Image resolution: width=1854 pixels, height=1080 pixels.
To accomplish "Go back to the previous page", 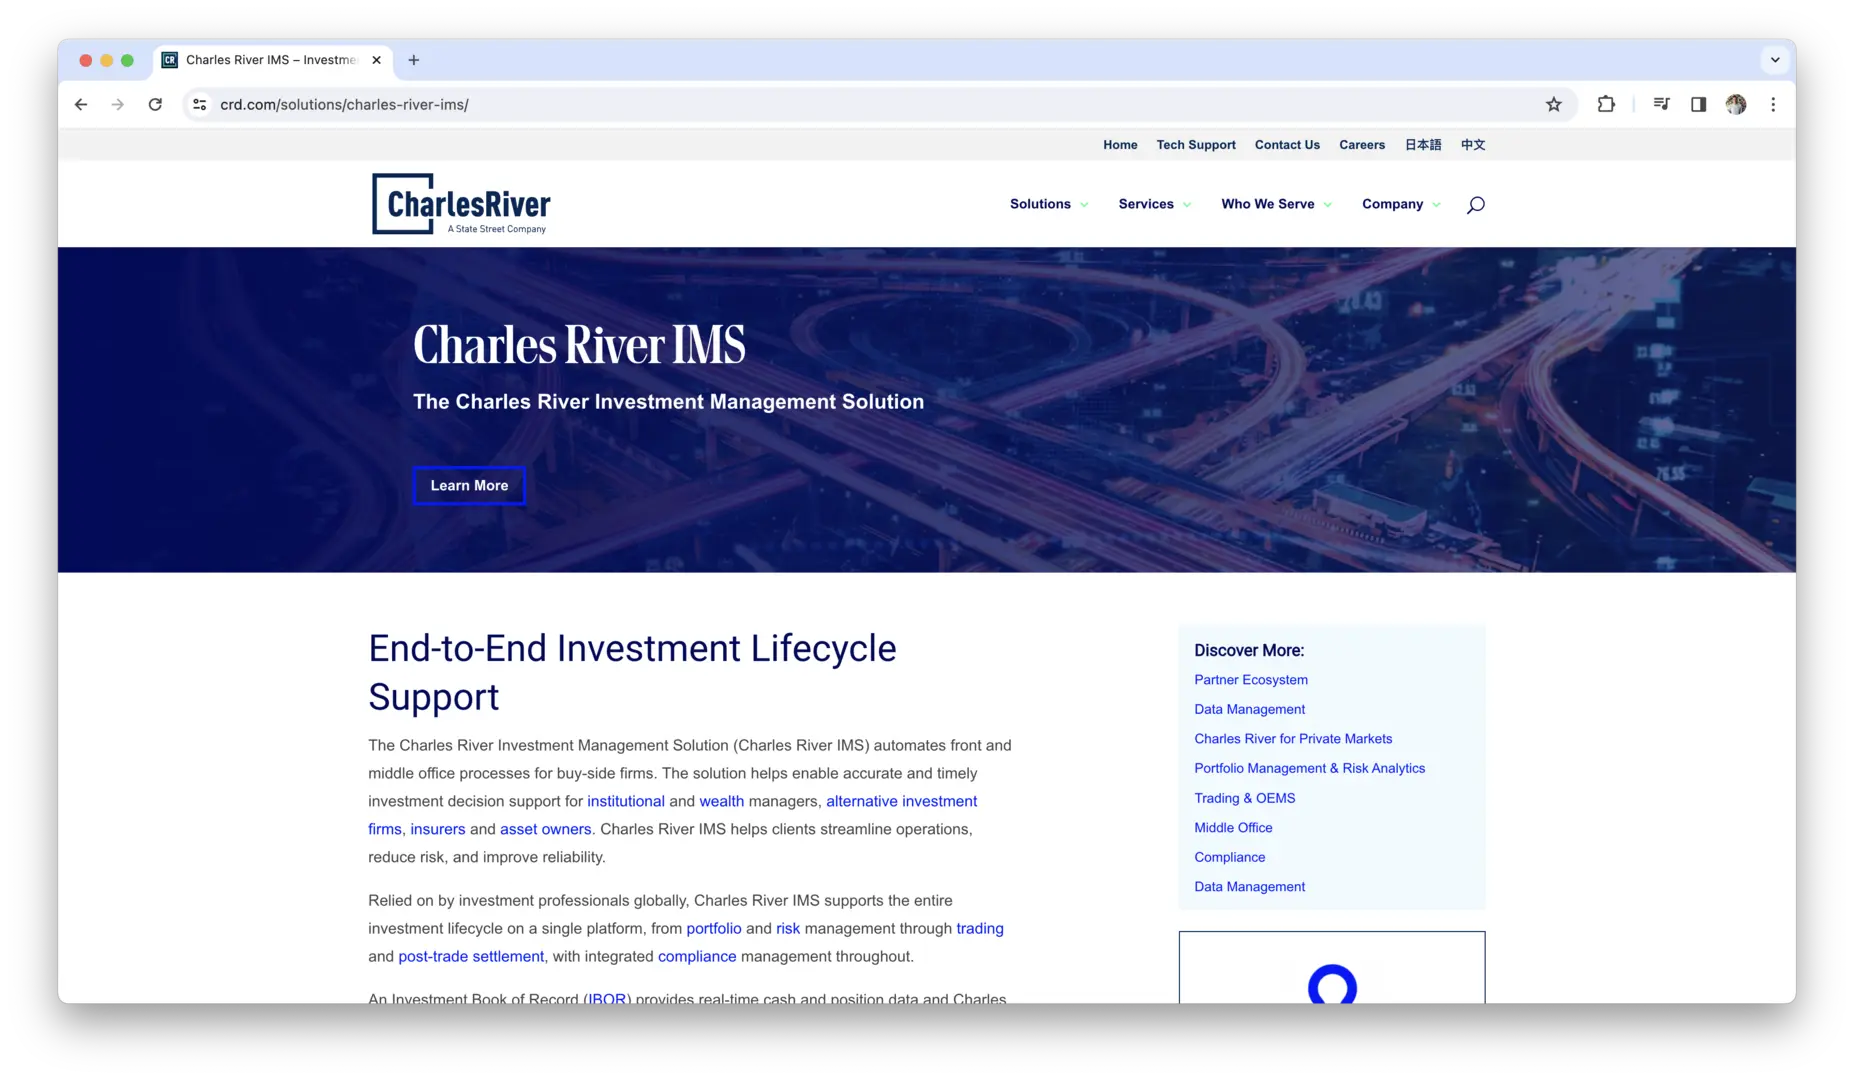I will point(81,104).
